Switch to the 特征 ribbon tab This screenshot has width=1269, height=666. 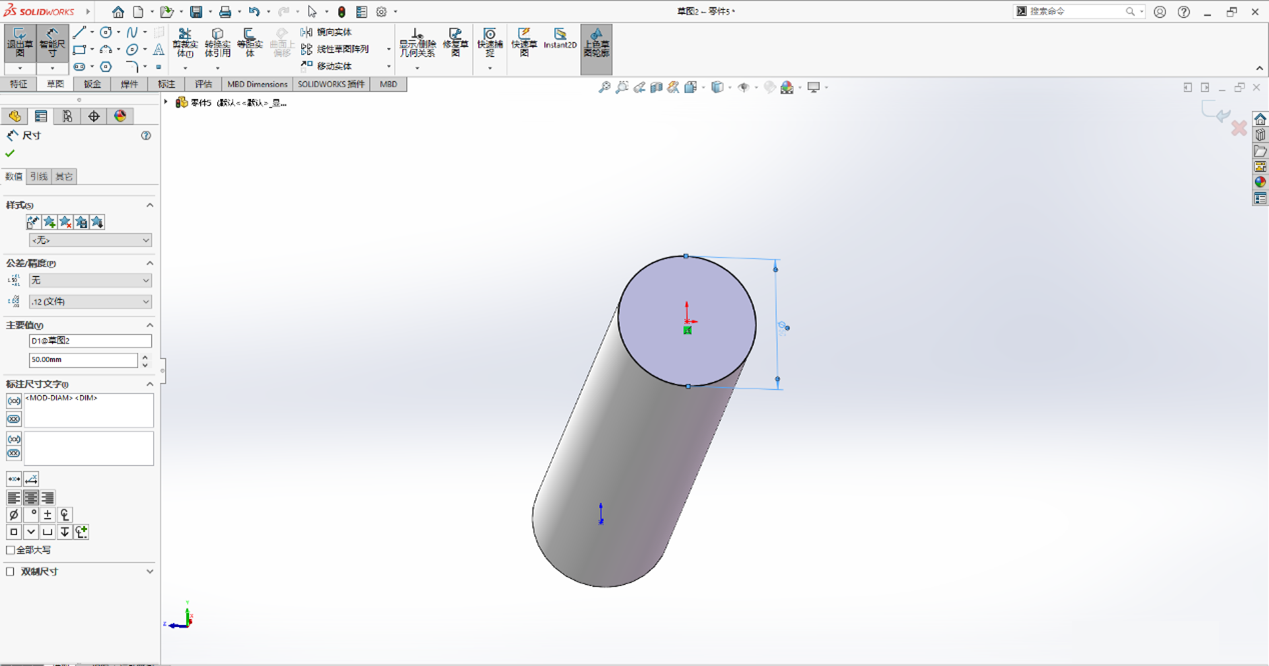pos(18,84)
